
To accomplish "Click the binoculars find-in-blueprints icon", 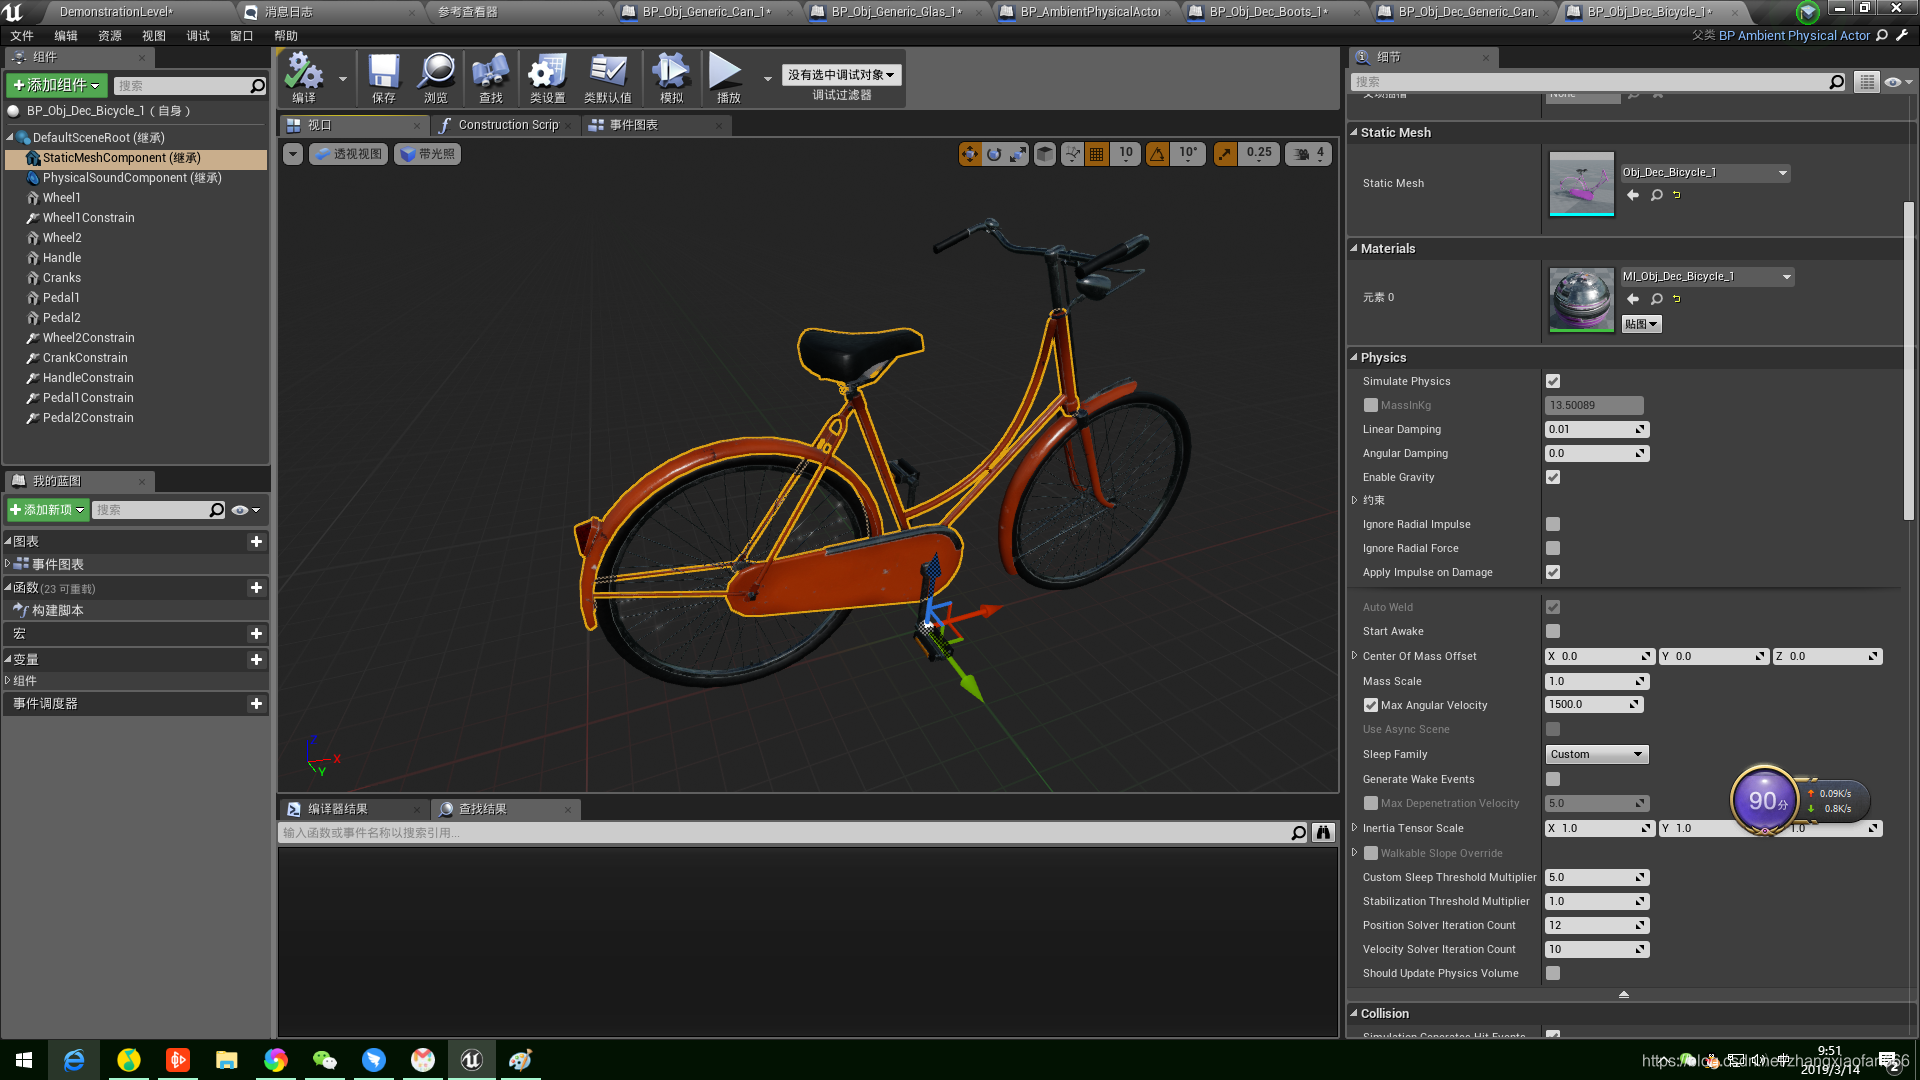I will 1323,832.
